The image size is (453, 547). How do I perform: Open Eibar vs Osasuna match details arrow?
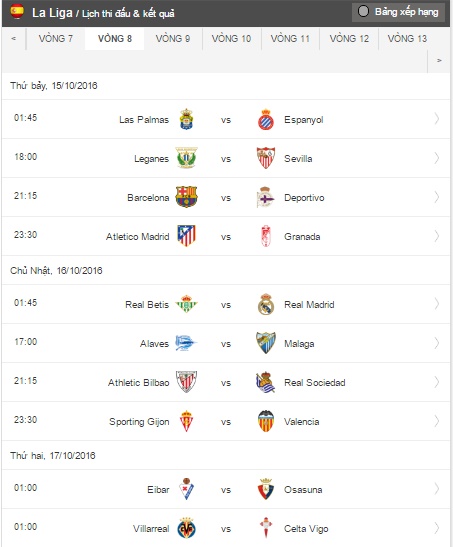[437, 489]
